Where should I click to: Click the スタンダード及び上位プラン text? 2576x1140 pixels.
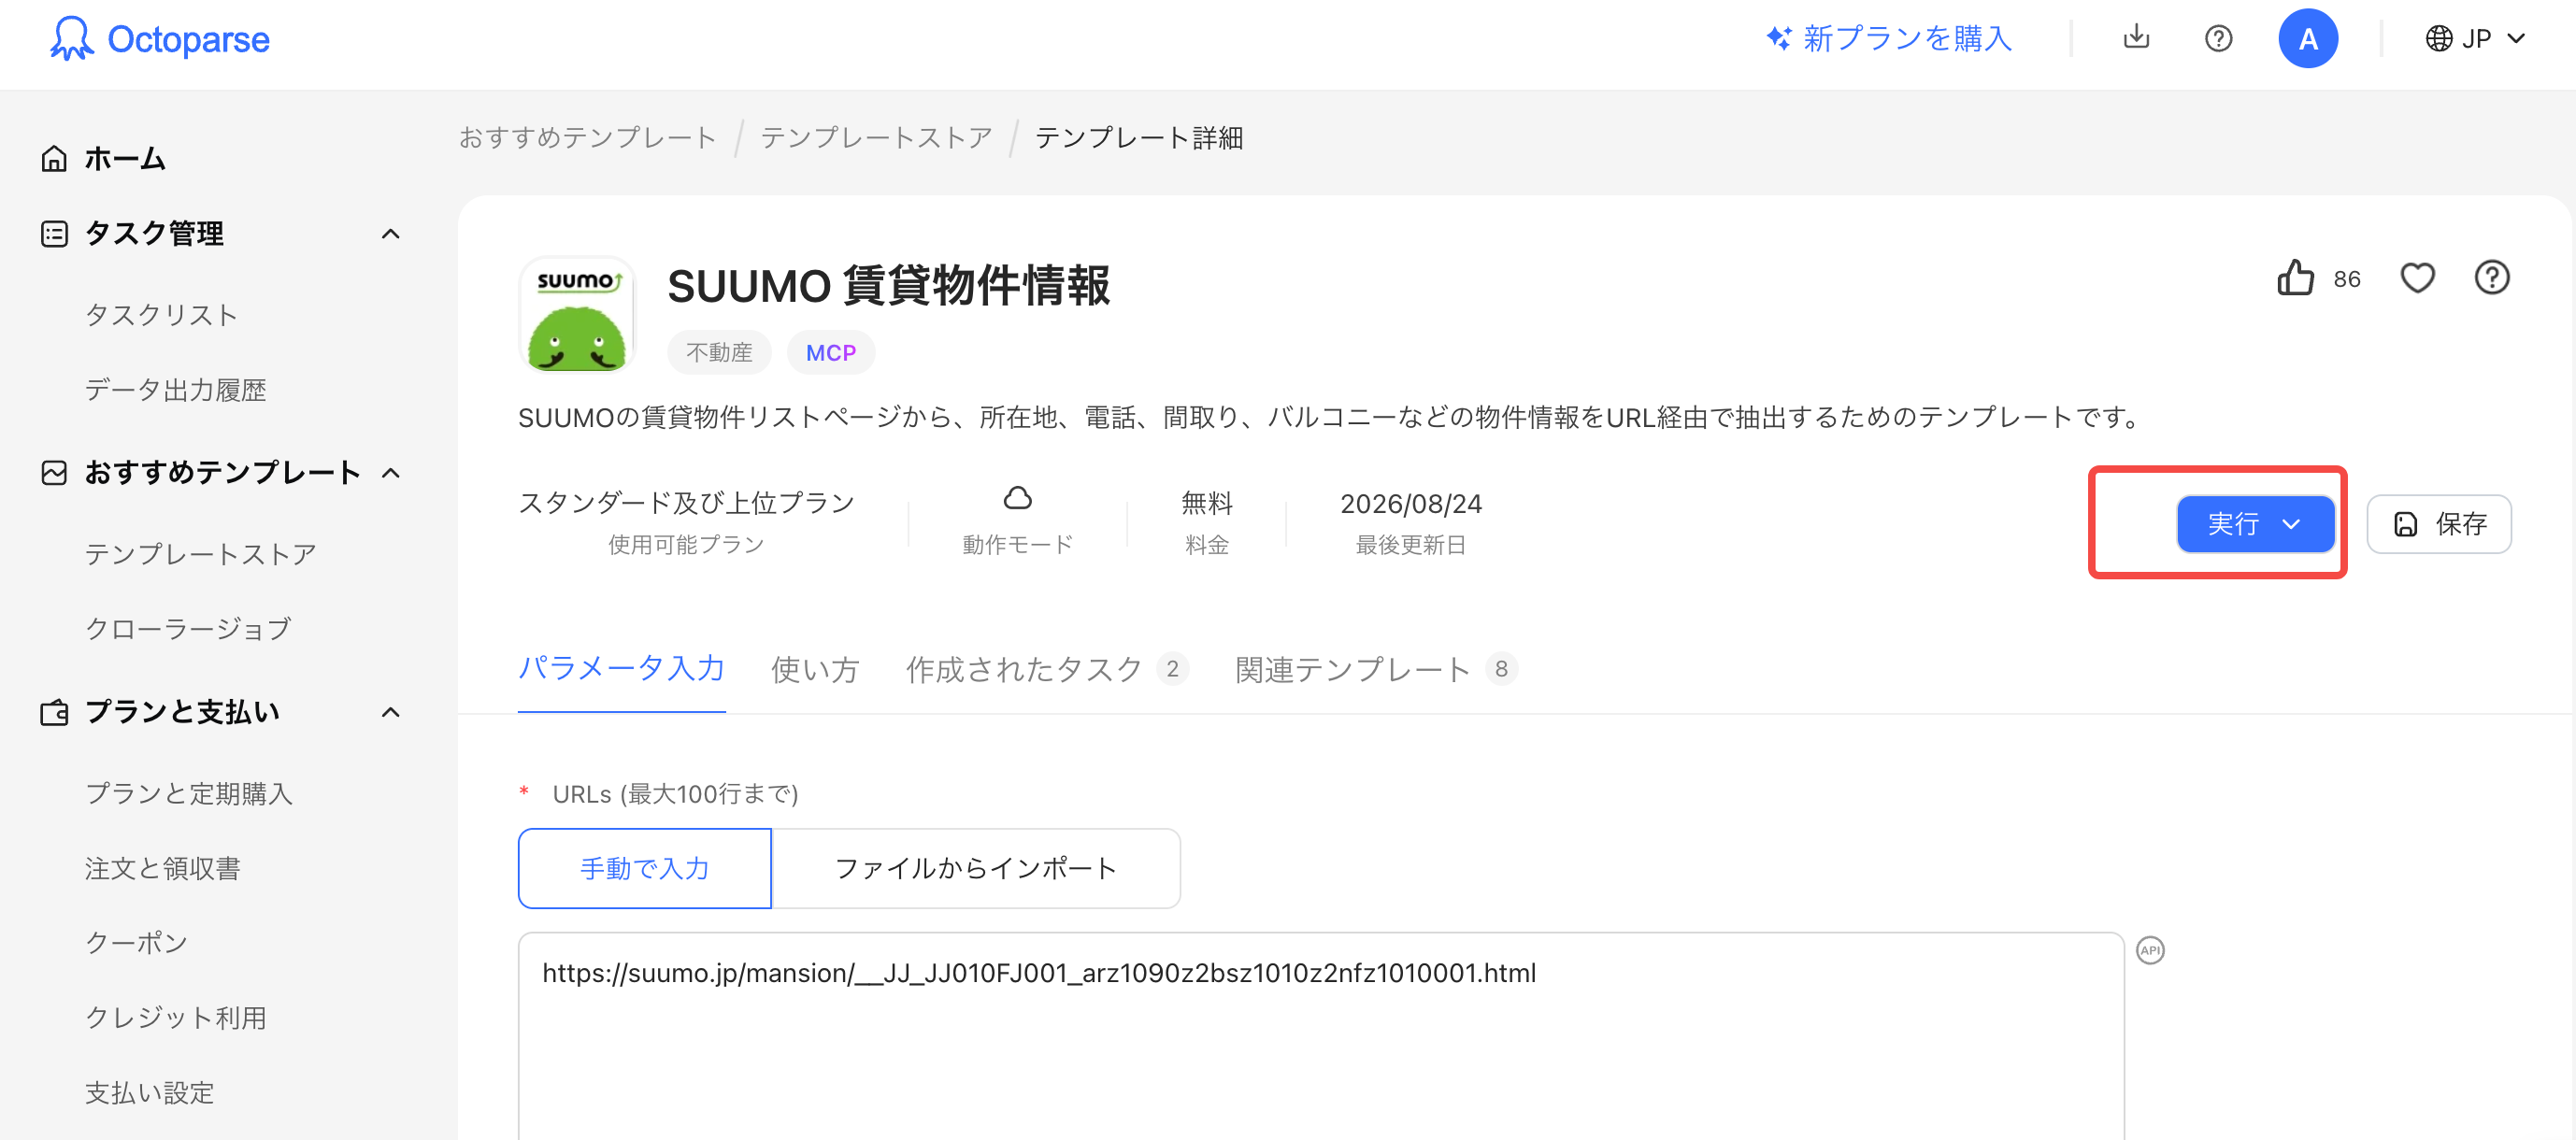pos(686,502)
